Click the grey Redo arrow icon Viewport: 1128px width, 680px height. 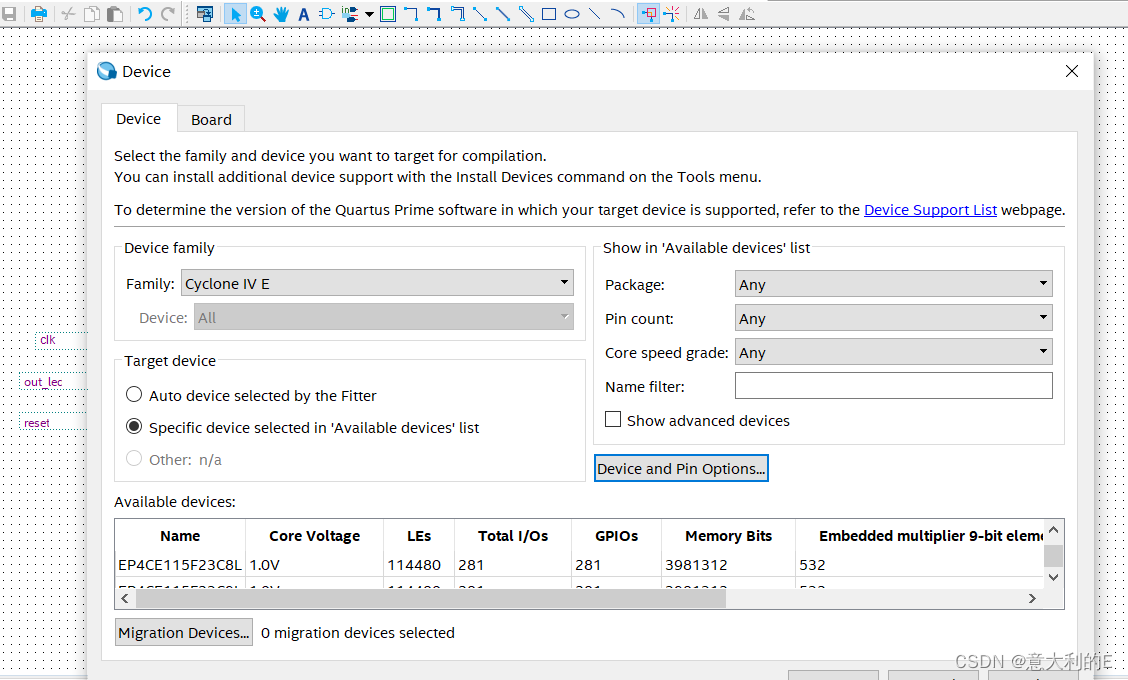168,14
